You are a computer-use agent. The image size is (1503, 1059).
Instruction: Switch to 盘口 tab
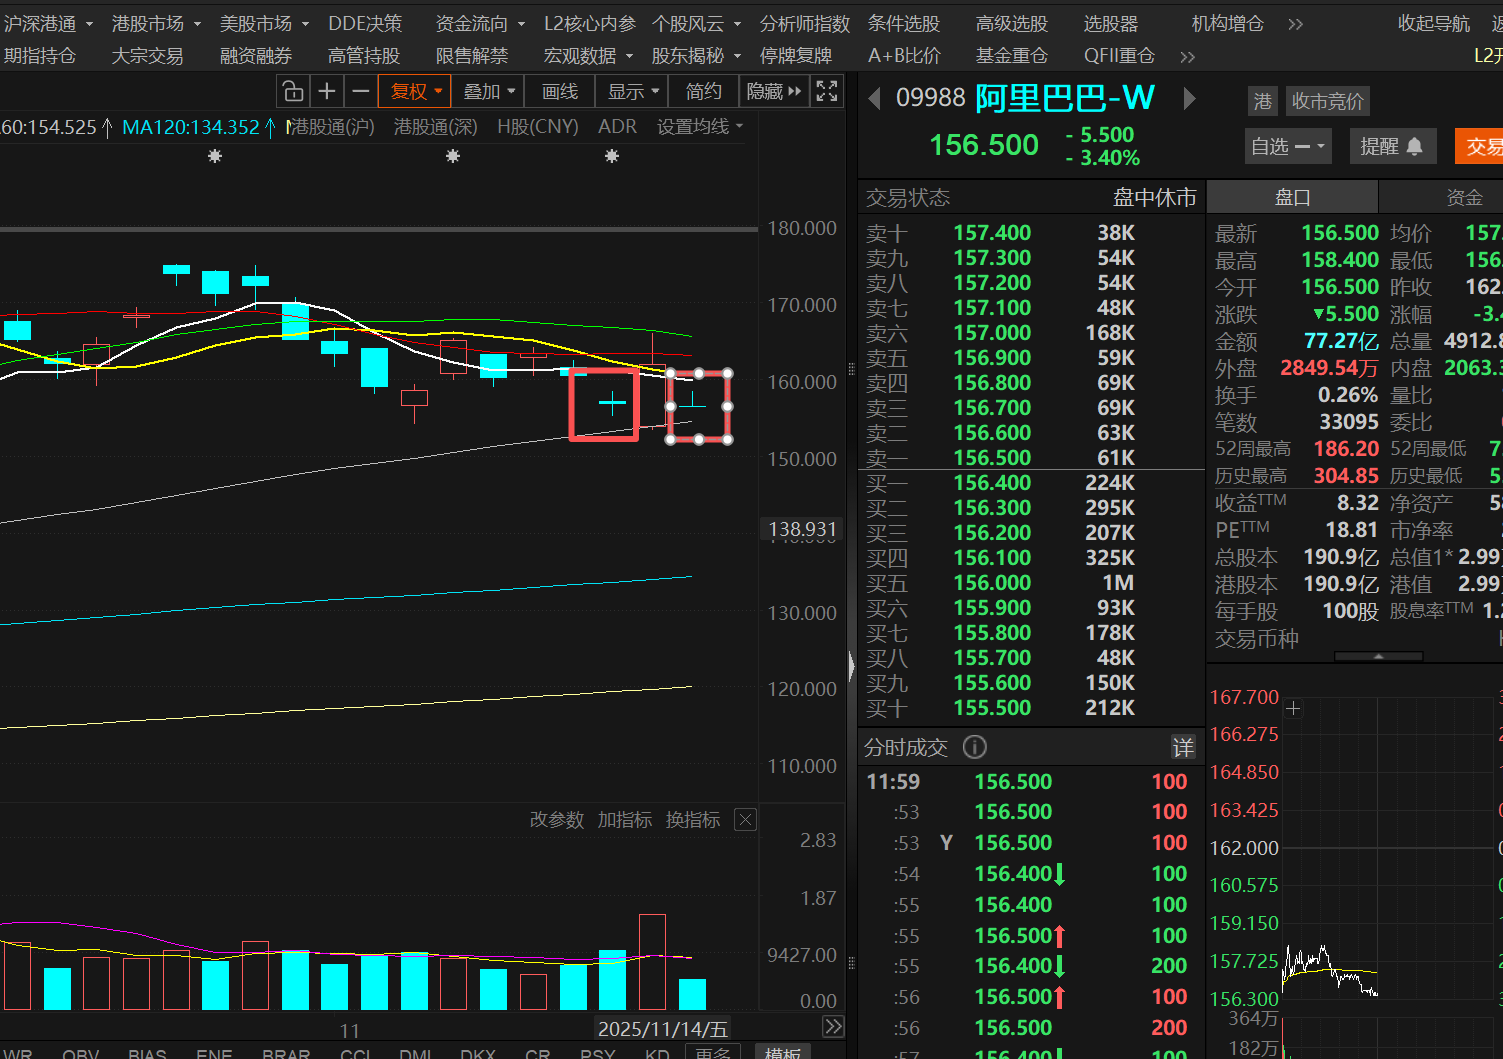(1292, 198)
